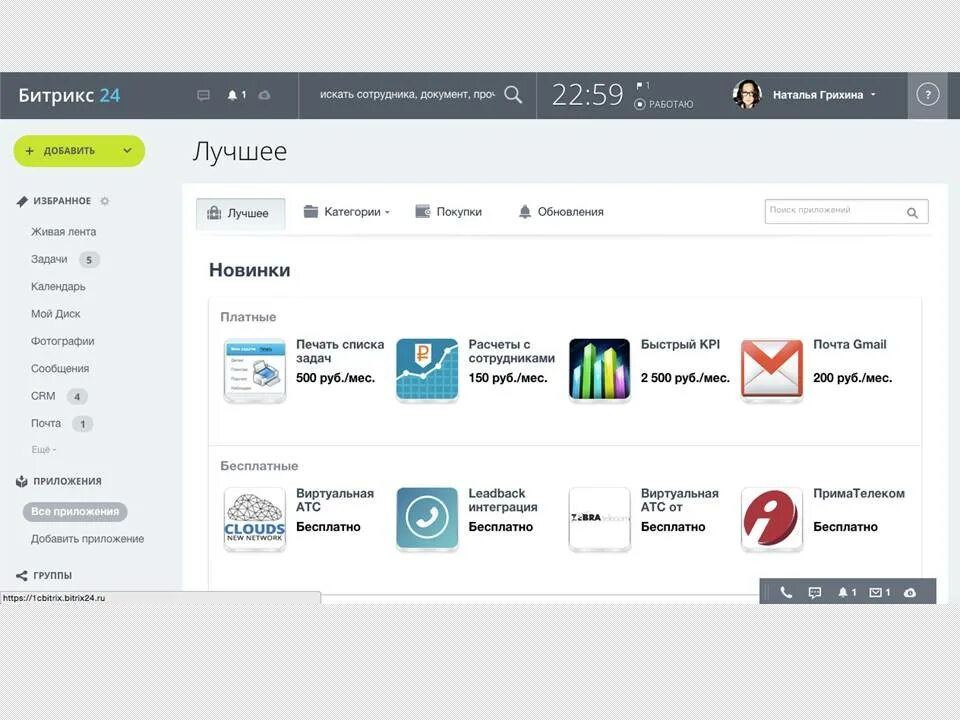The width and height of the screenshot is (960, 720).
Task: Open Фотографии in sidebar
Action: pyautogui.click(x=62, y=341)
